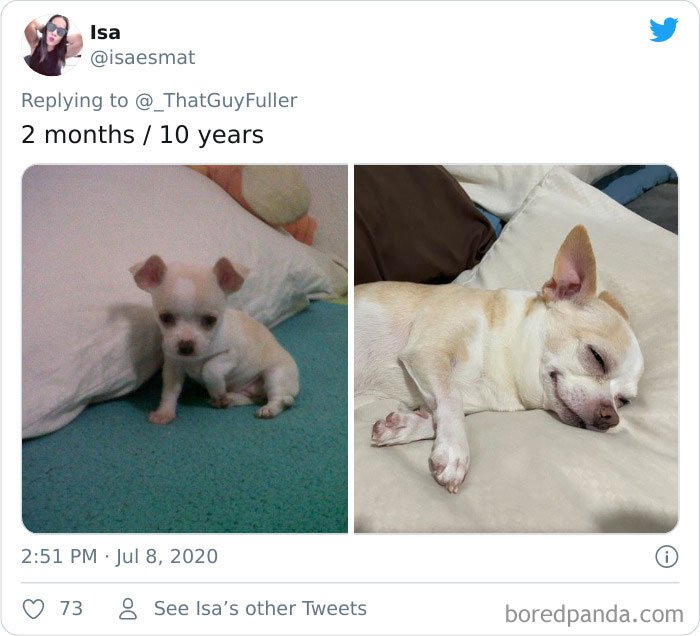Visit the @_ThatGuyFuller mention
This screenshot has width=700, height=636.
216,100
